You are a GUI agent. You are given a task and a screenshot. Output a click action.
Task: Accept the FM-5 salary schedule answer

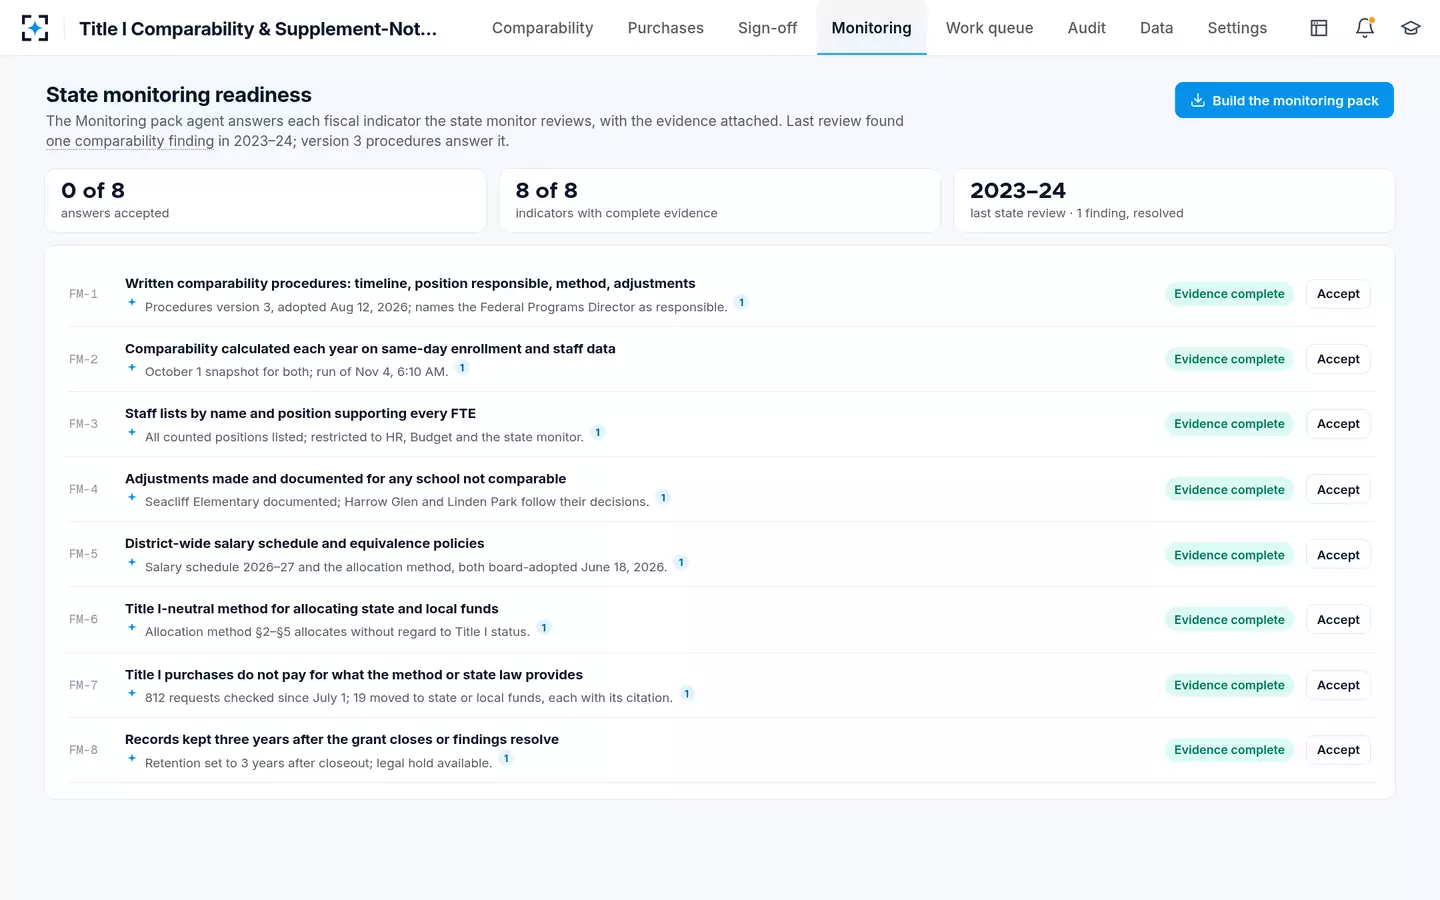tap(1338, 555)
